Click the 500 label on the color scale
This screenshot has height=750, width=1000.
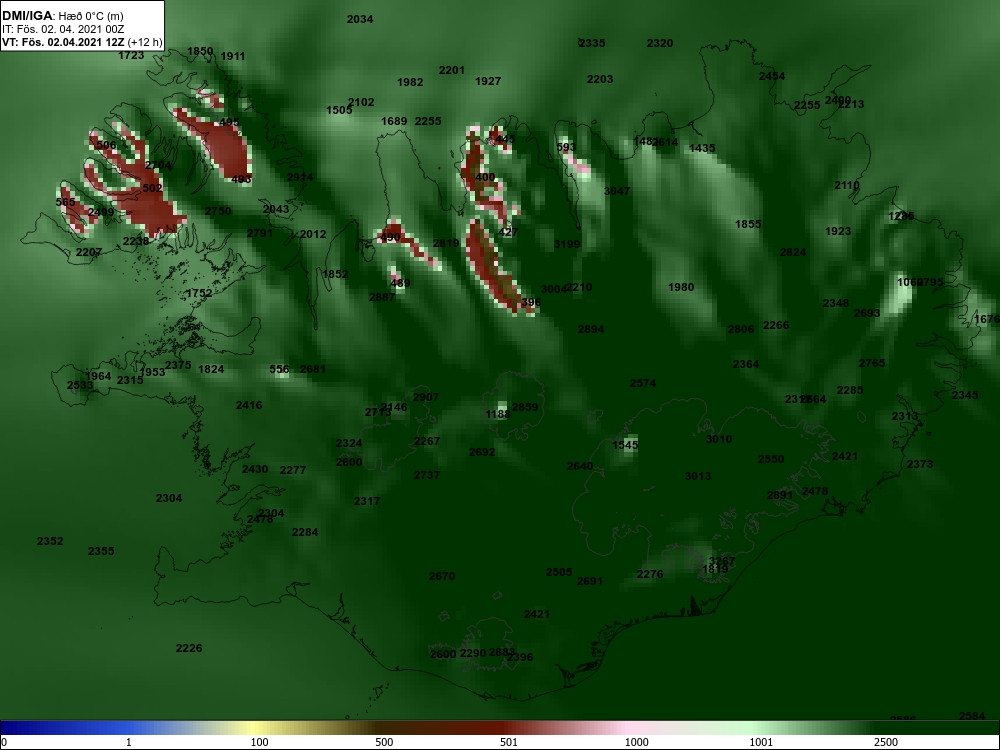click(x=384, y=742)
